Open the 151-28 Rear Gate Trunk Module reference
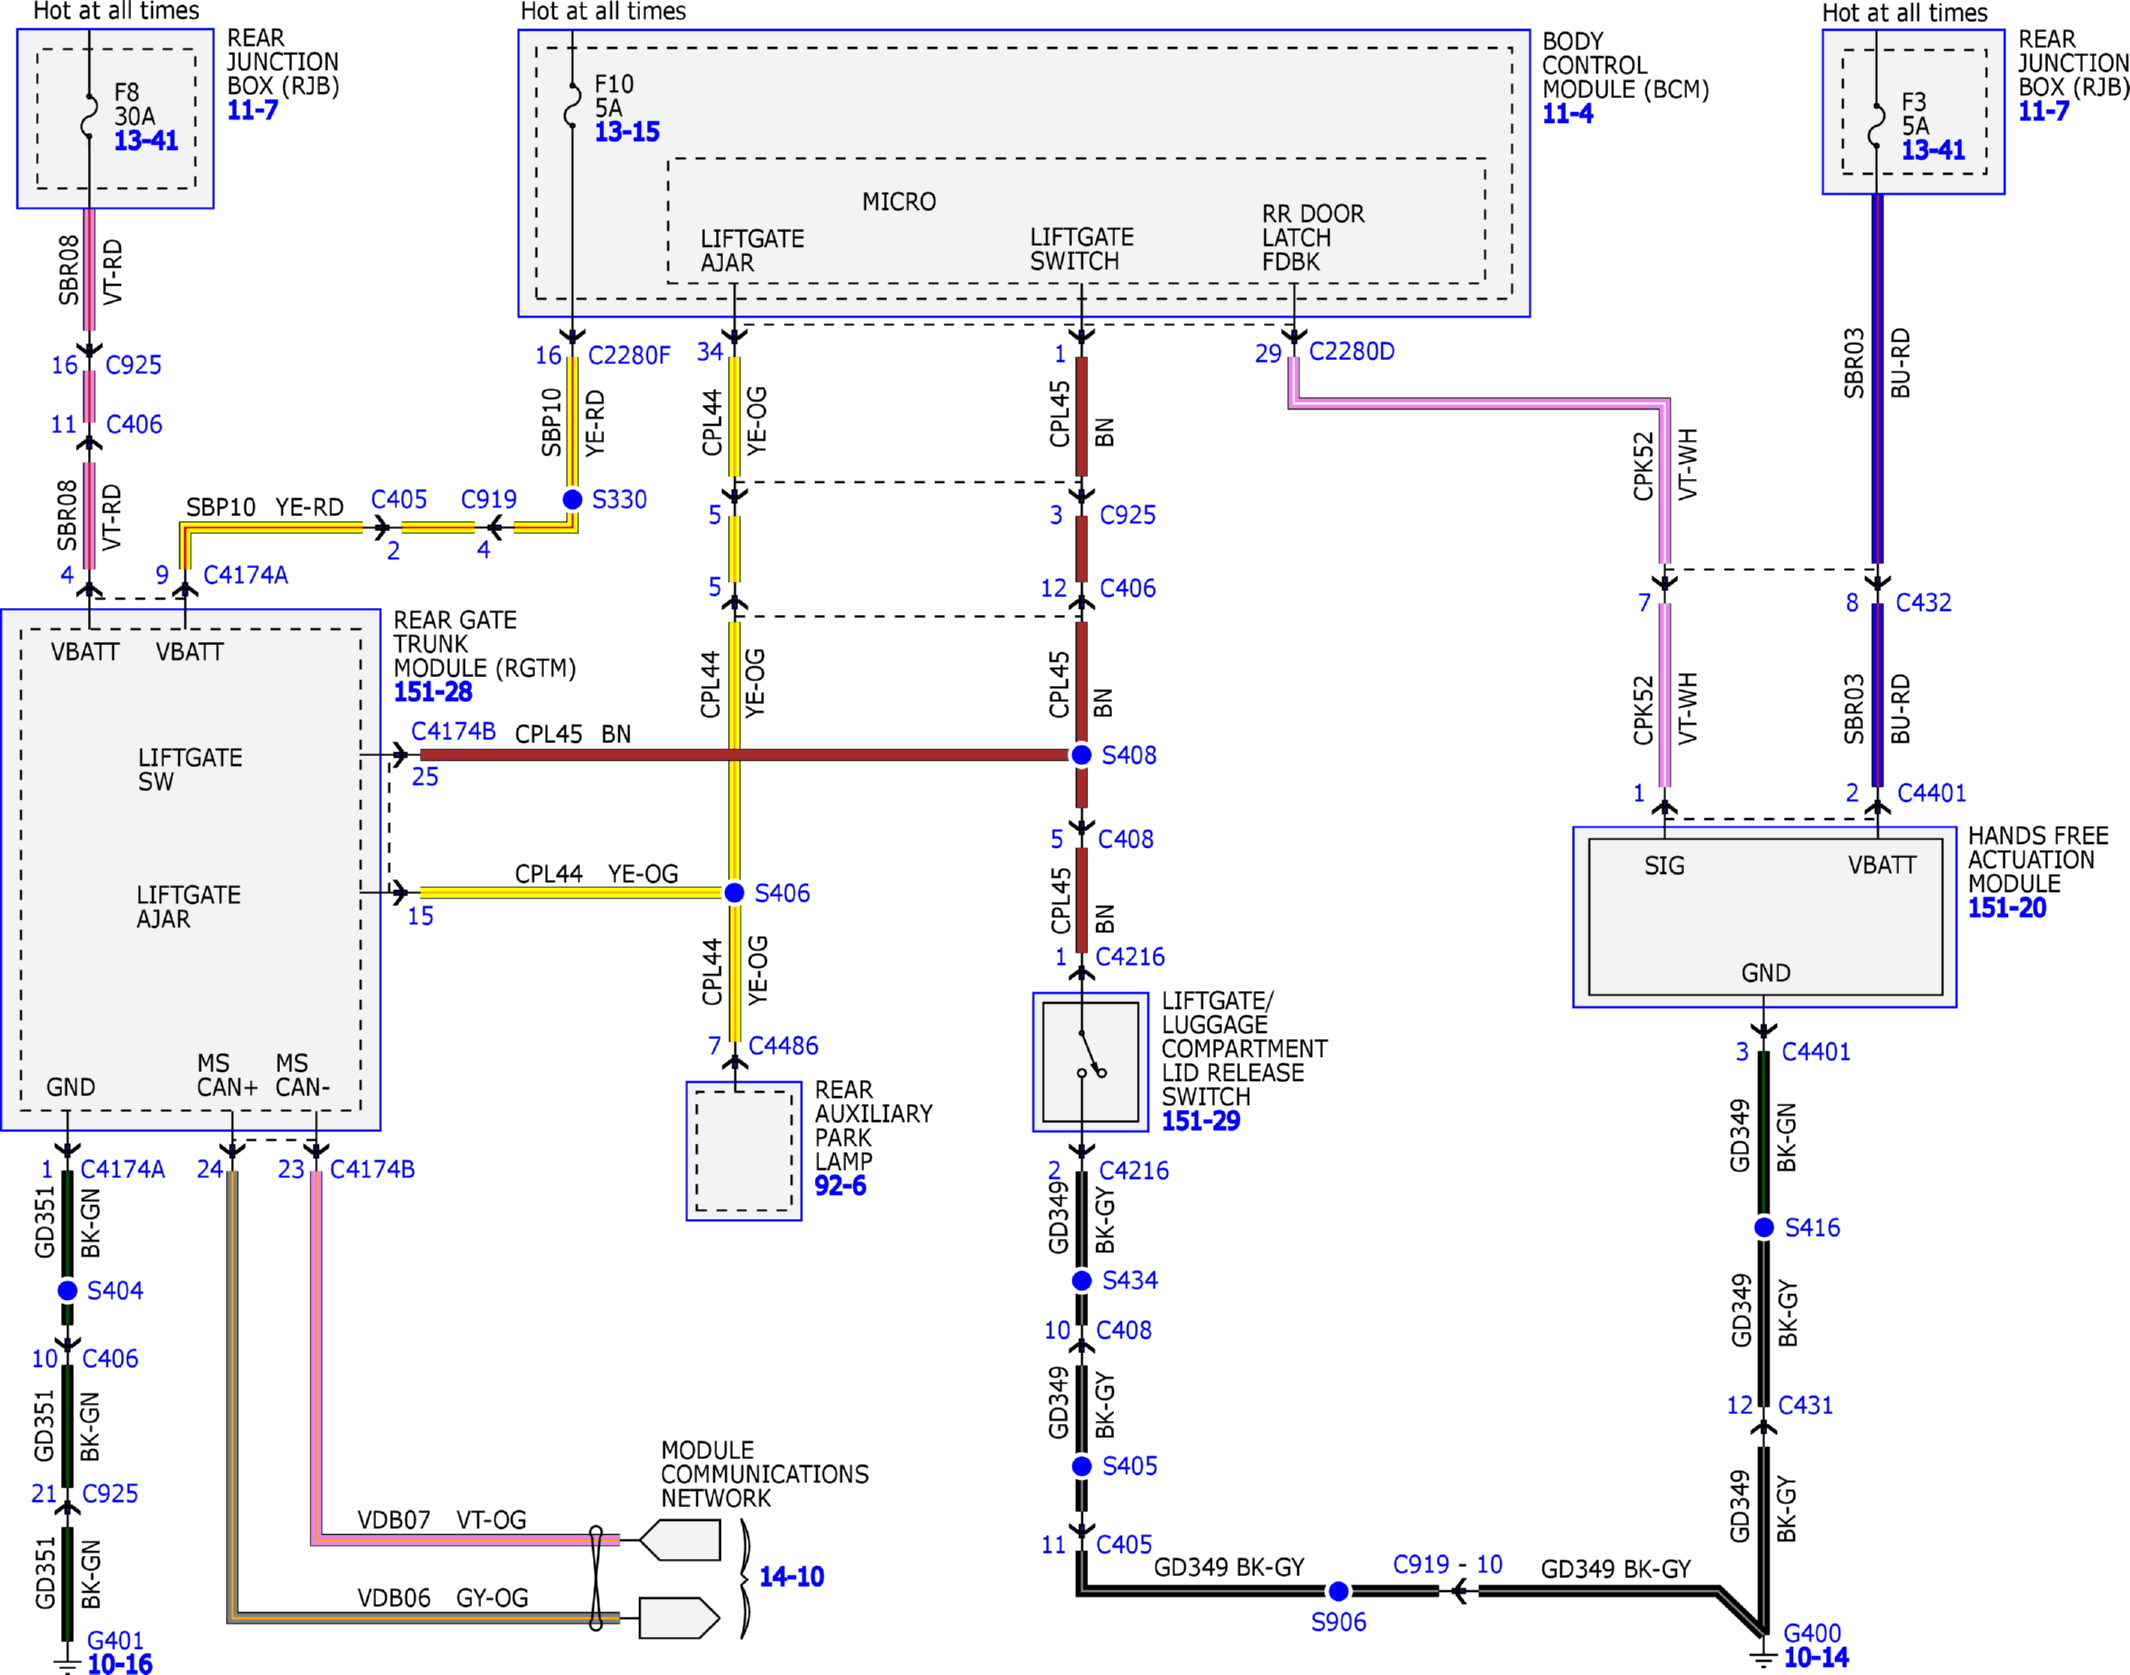This screenshot has height=1675, width=2130. click(432, 692)
